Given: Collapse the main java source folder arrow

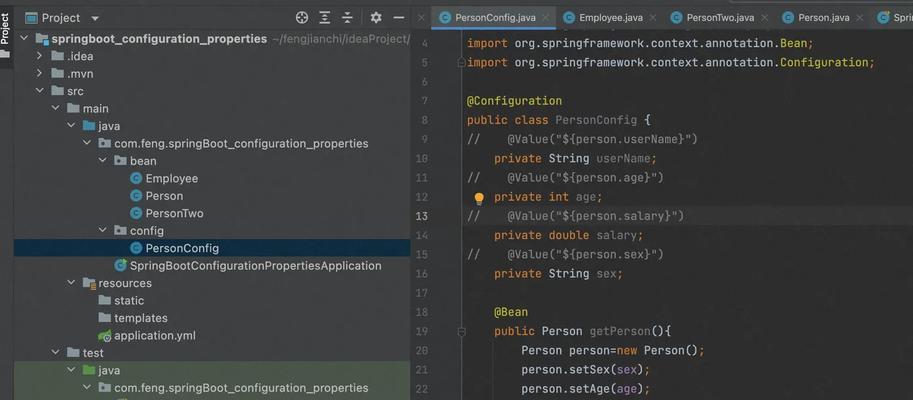Looking at the screenshot, I should click(x=71, y=126).
